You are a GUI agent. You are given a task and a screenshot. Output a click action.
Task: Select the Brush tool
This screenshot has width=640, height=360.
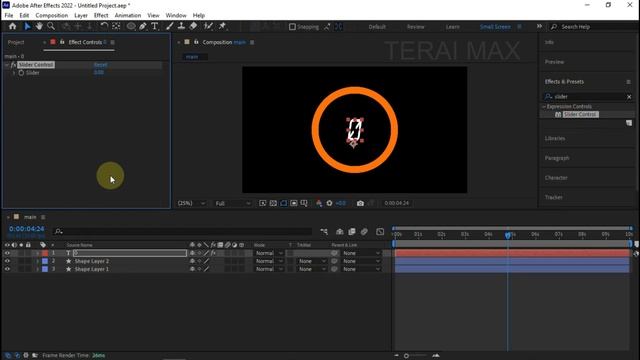pyautogui.click(x=169, y=27)
